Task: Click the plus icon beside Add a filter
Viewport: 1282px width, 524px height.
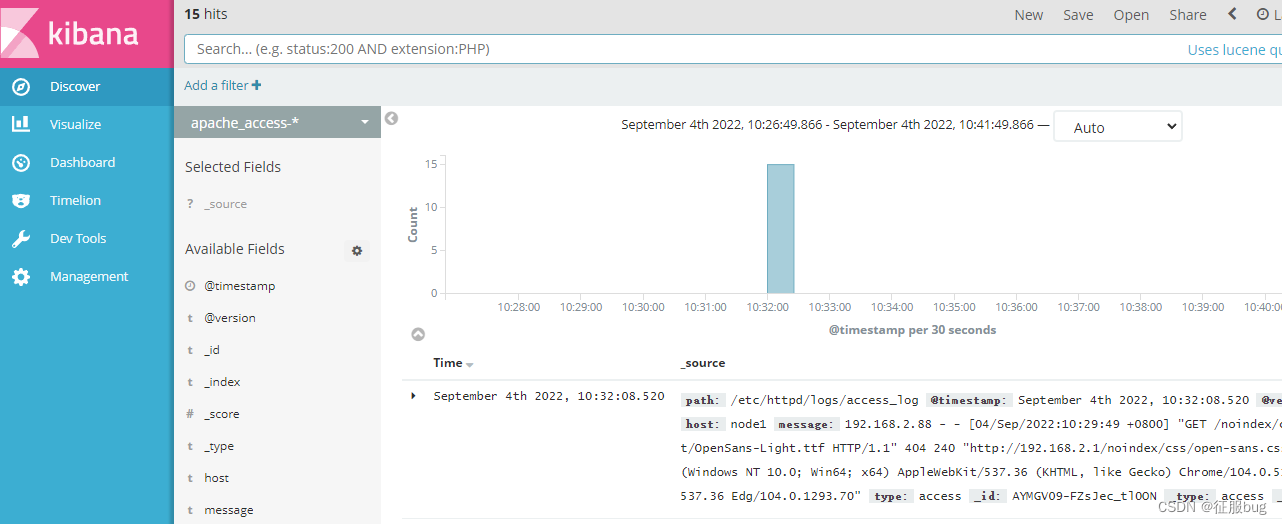Action: click(x=257, y=86)
